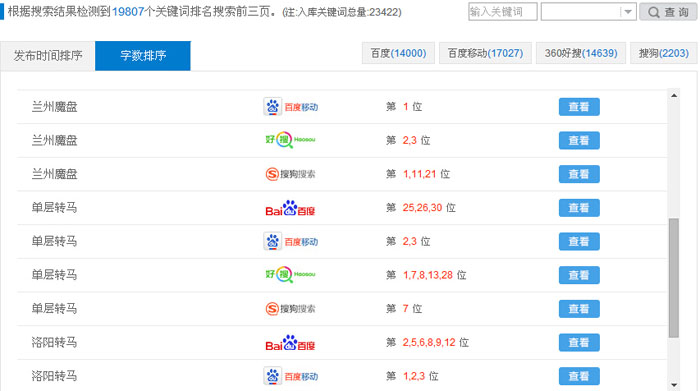View 单层转马 rank 1,7,8,13,28 result
700x391 pixels.
579,275
